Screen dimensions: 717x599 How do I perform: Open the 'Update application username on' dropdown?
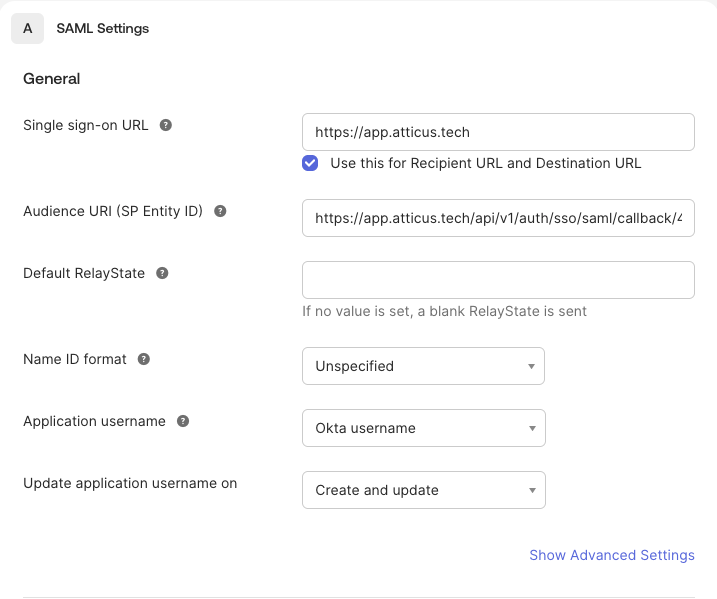click(423, 490)
